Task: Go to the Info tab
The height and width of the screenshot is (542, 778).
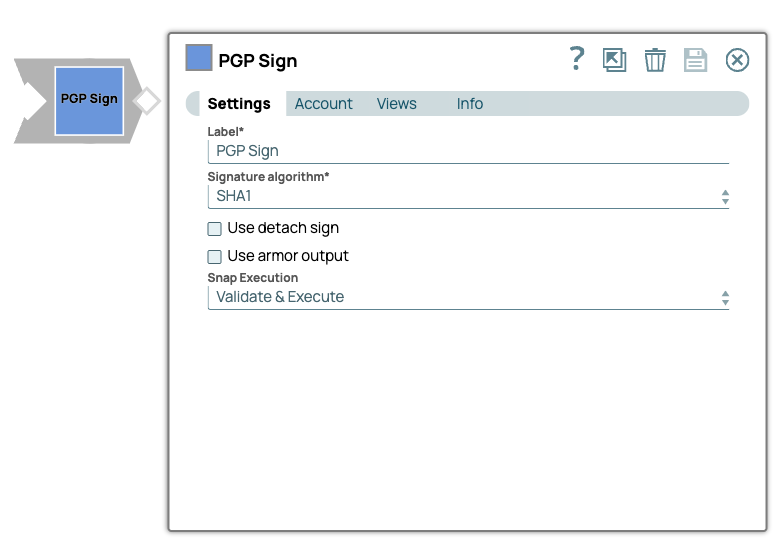Action: pyautogui.click(x=469, y=104)
